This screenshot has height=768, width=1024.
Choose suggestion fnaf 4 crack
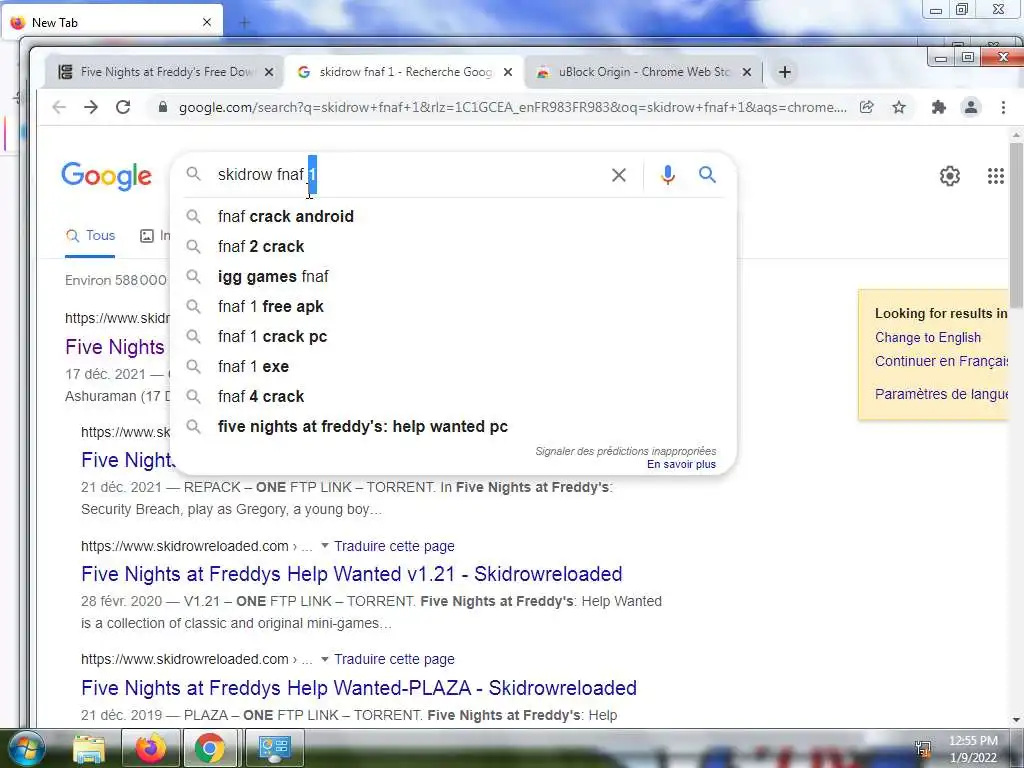tap(453, 396)
